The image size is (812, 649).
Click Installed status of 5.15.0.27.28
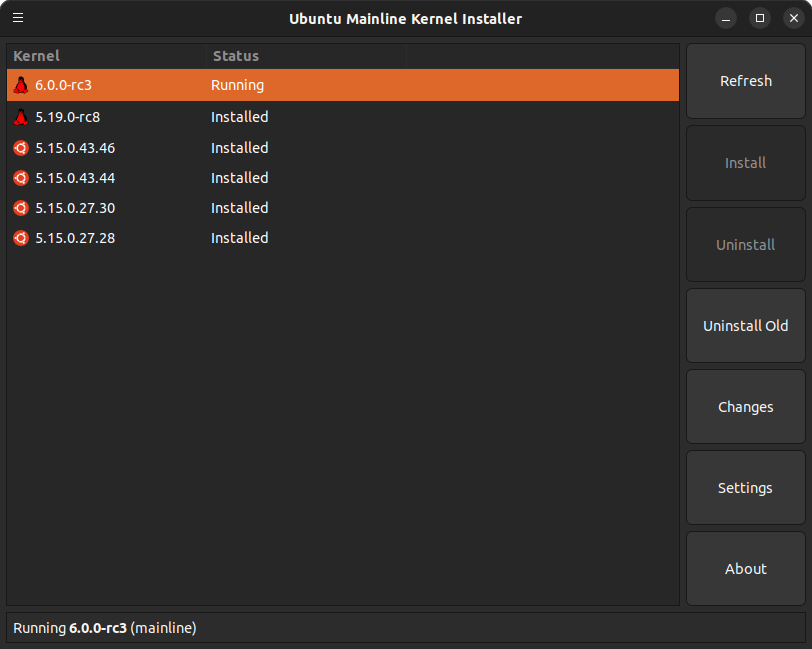(240, 238)
